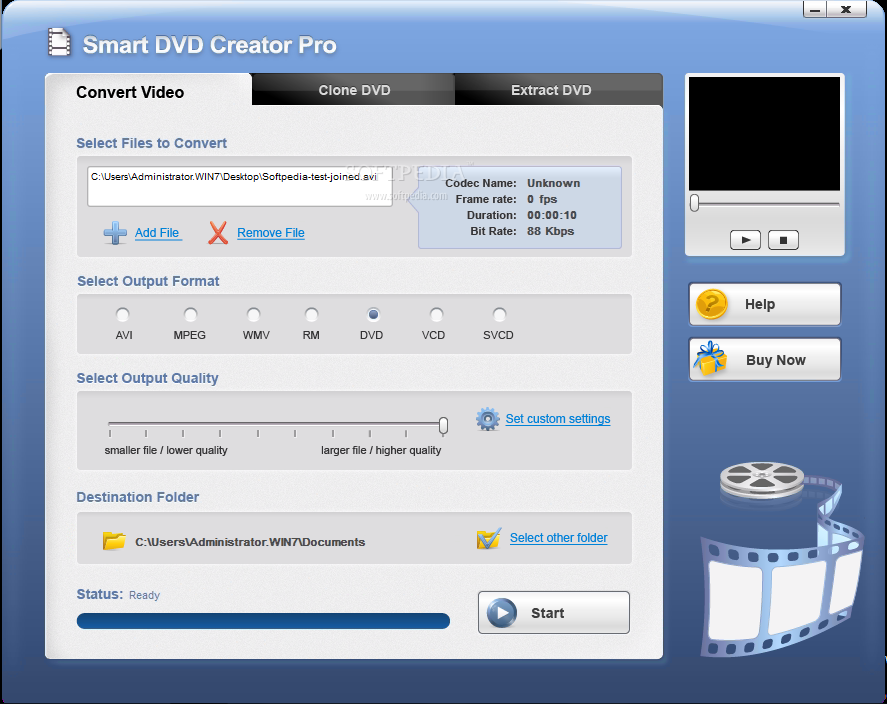Open Help button
The height and width of the screenshot is (704, 887).
click(x=764, y=304)
